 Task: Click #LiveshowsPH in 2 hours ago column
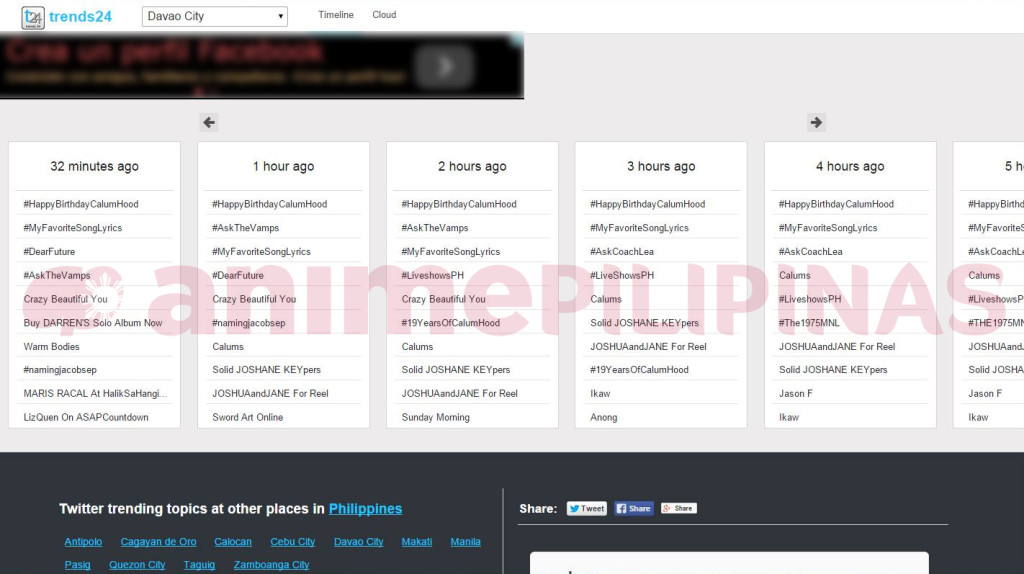click(432, 276)
